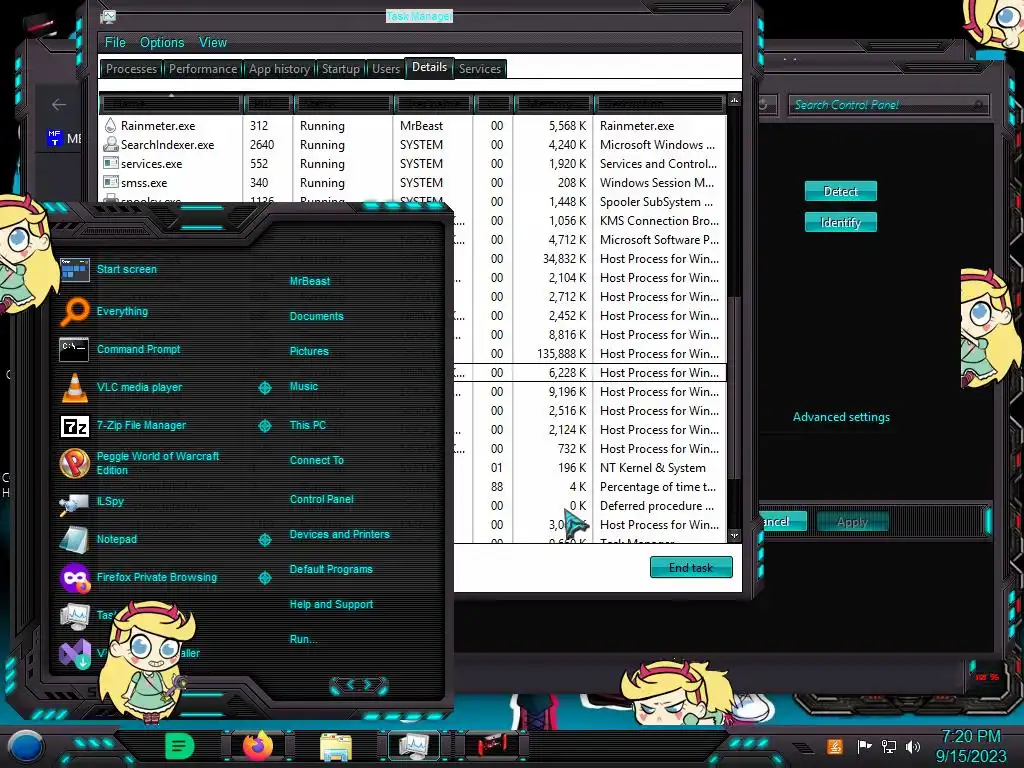Open Documents from the start menu
Image resolution: width=1024 pixels, height=768 pixels.
click(316, 316)
